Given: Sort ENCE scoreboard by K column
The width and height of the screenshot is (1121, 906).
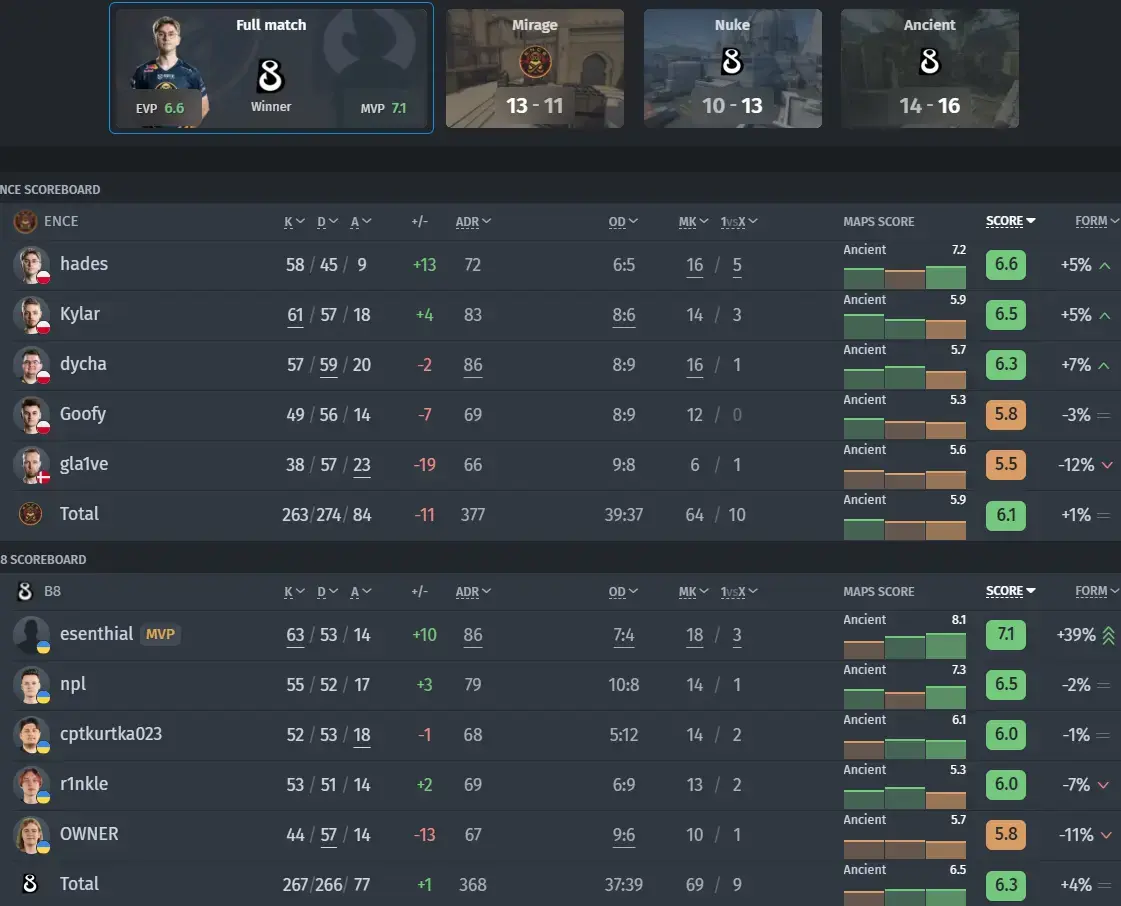Looking at the screenshot, I should [x=294, y=222].
